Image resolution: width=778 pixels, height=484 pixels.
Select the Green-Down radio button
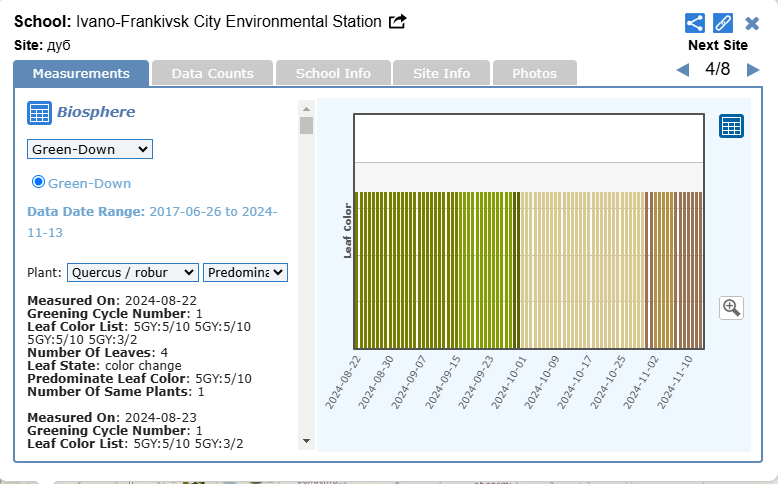click(x=39, y=182)
